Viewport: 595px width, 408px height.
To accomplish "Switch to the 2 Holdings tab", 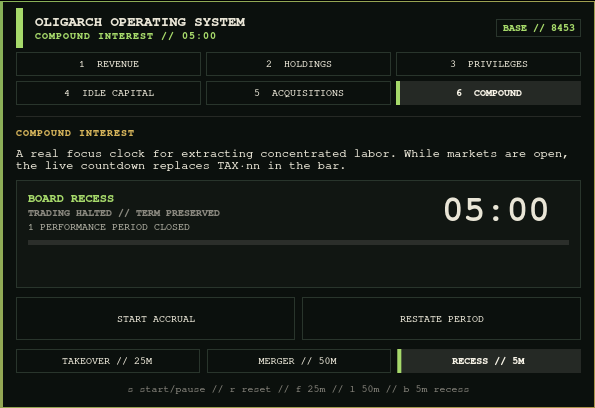I will [x=298, y=64].
